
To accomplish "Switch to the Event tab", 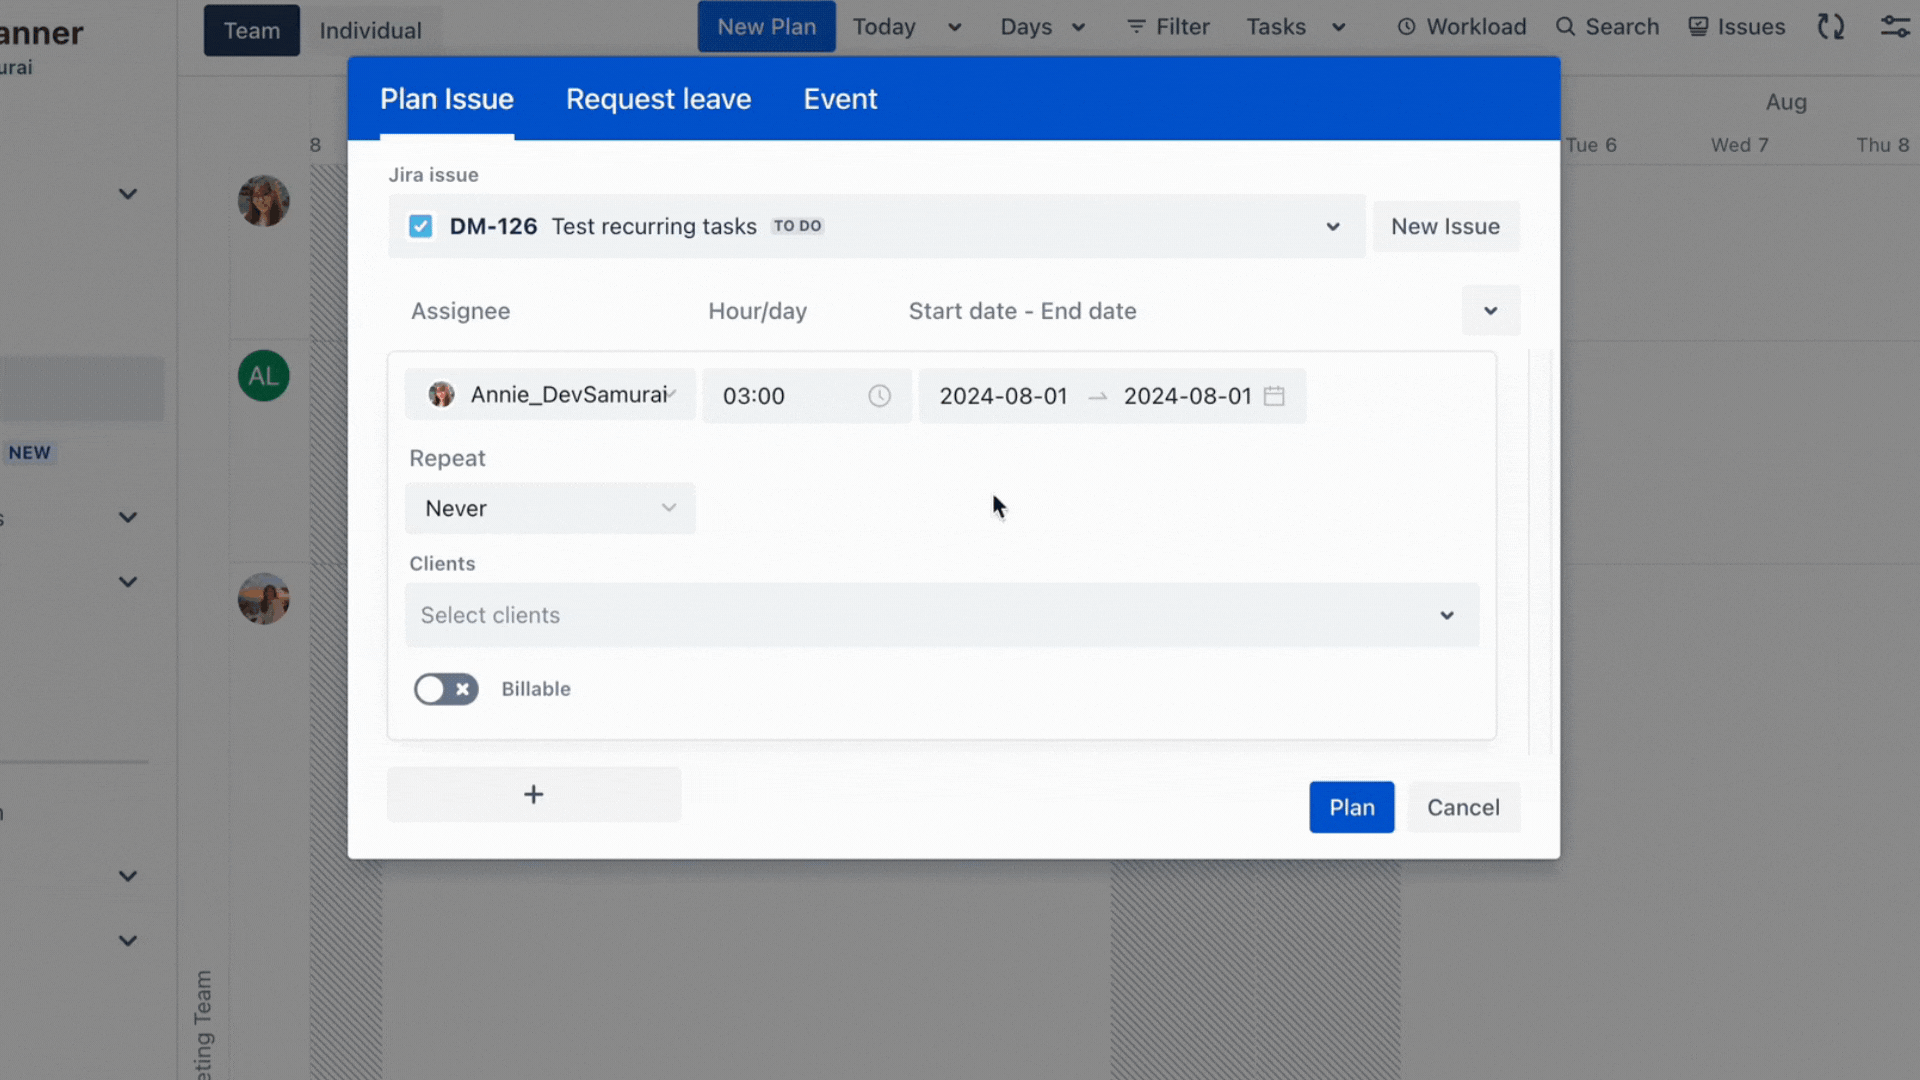I will [841, 98].
